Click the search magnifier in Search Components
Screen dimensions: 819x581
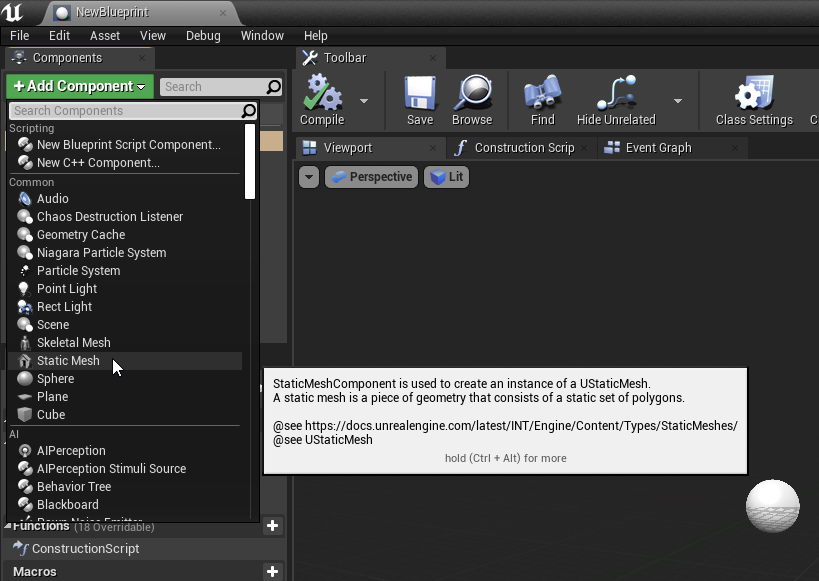249,111
